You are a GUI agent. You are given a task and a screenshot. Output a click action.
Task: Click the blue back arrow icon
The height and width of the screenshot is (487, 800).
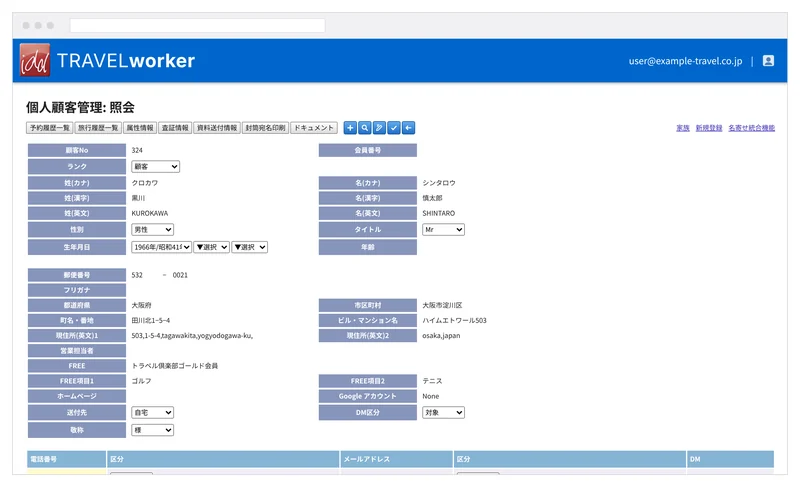click(408, 128)
